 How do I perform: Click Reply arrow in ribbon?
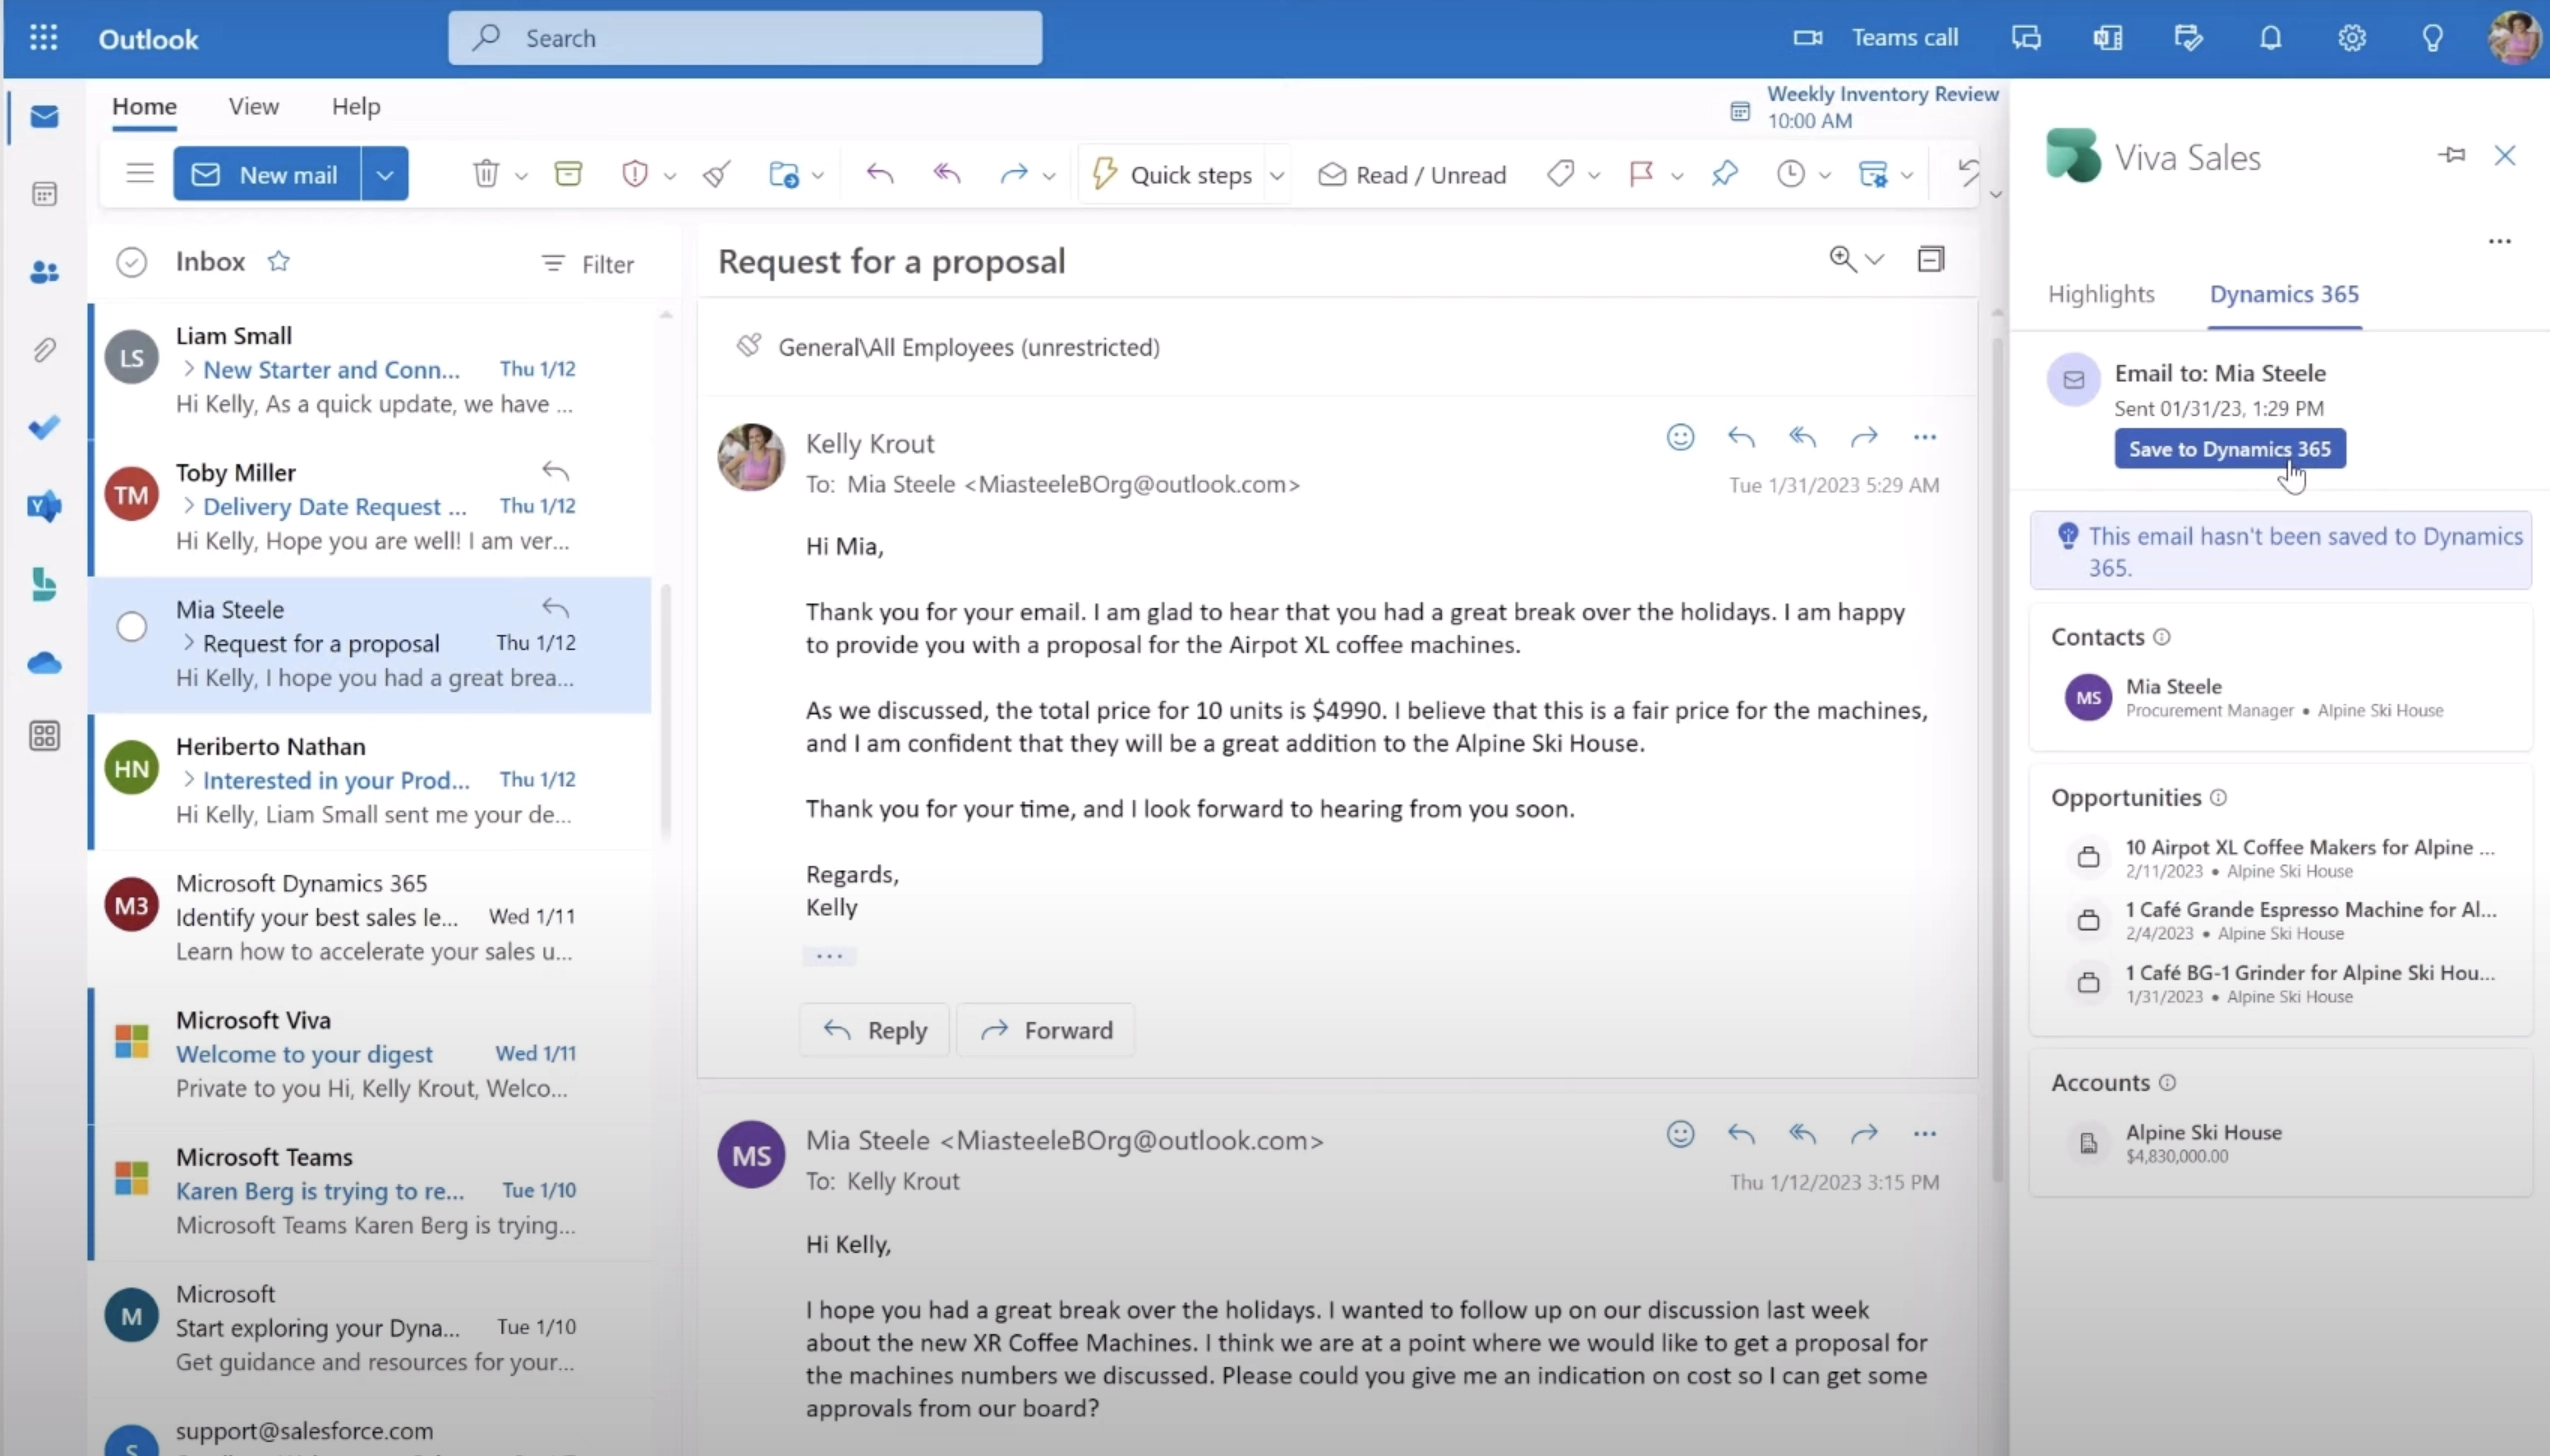[880, 174]
